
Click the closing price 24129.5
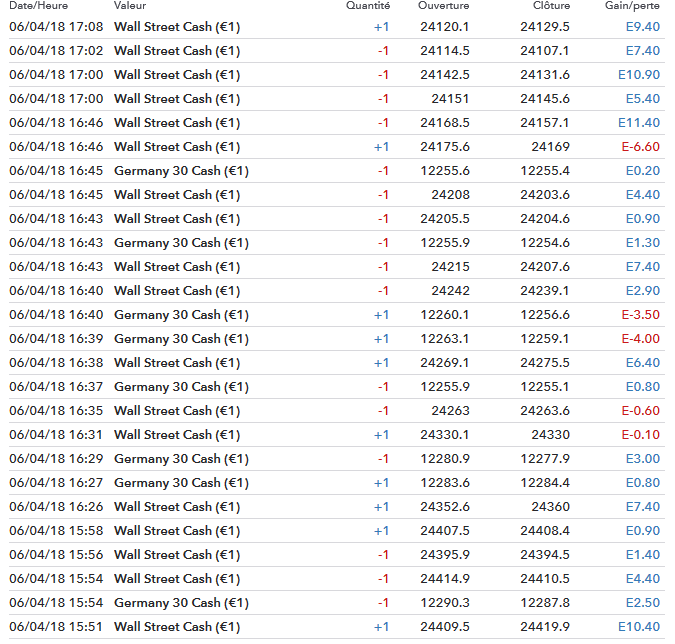[545, 27]
